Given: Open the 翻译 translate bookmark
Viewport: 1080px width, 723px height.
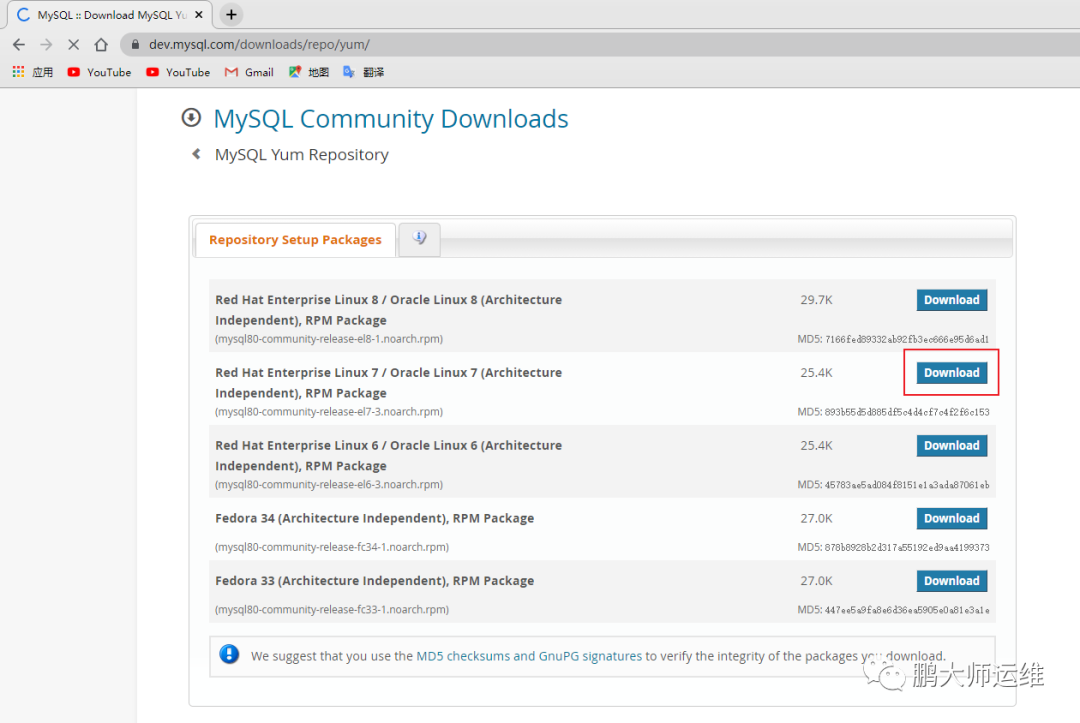Looking at the screenshot, I should (x=364, y=72).
